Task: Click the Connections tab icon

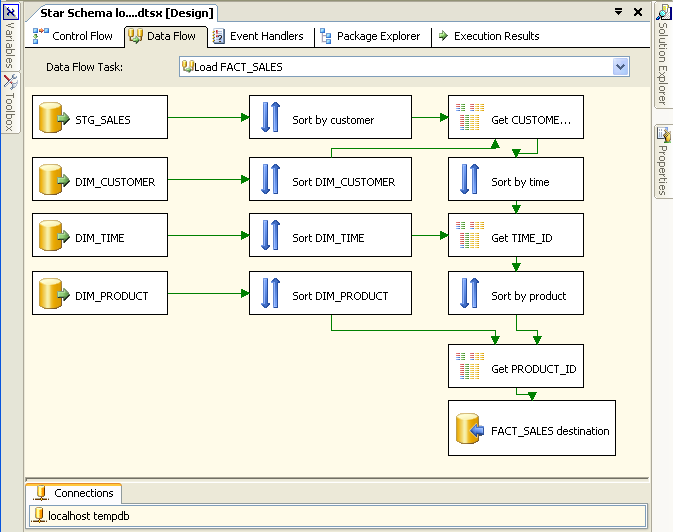Action: point(41,493)
